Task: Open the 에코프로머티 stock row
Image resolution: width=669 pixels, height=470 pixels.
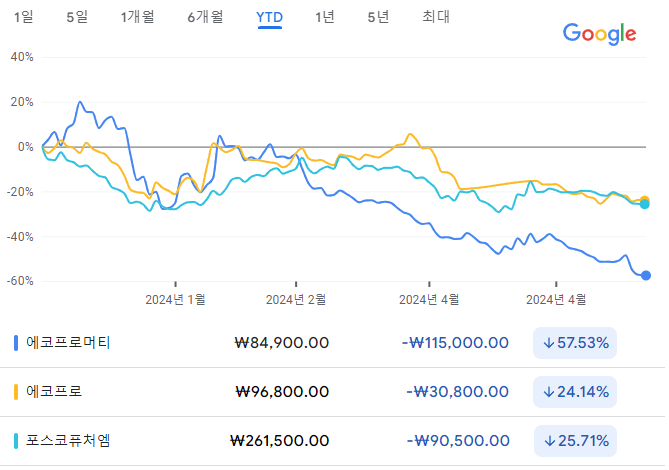Action: click(332, 343)
